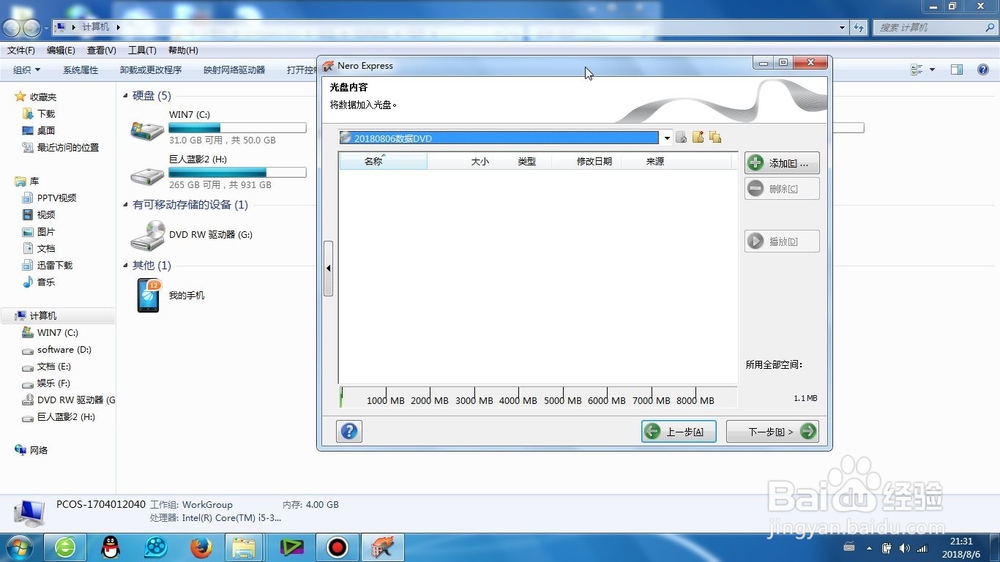Click 系统属性 in Explorer toolbar
The image size is (1000, 562).
(x=80, y=70)
